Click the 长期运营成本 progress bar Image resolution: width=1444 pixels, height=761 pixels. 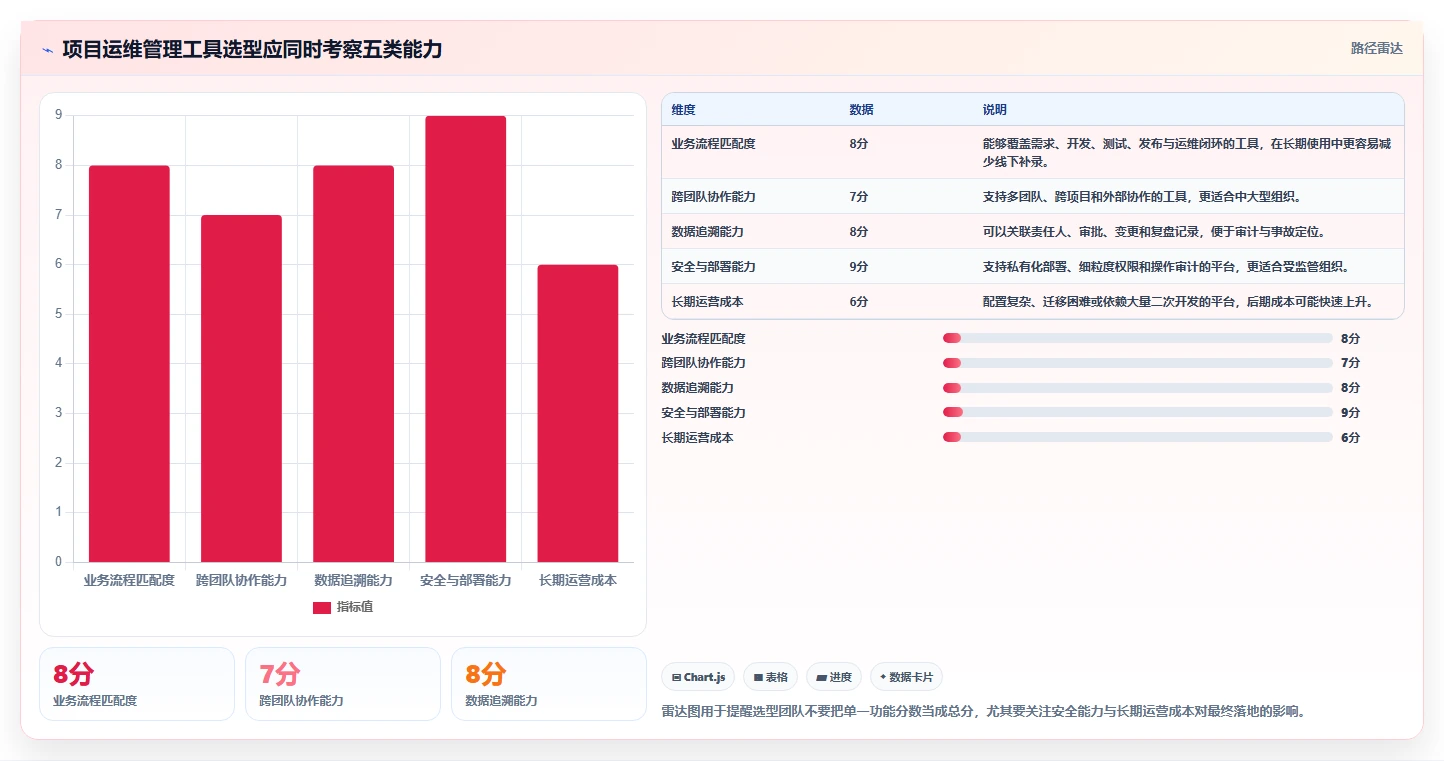1137,437
